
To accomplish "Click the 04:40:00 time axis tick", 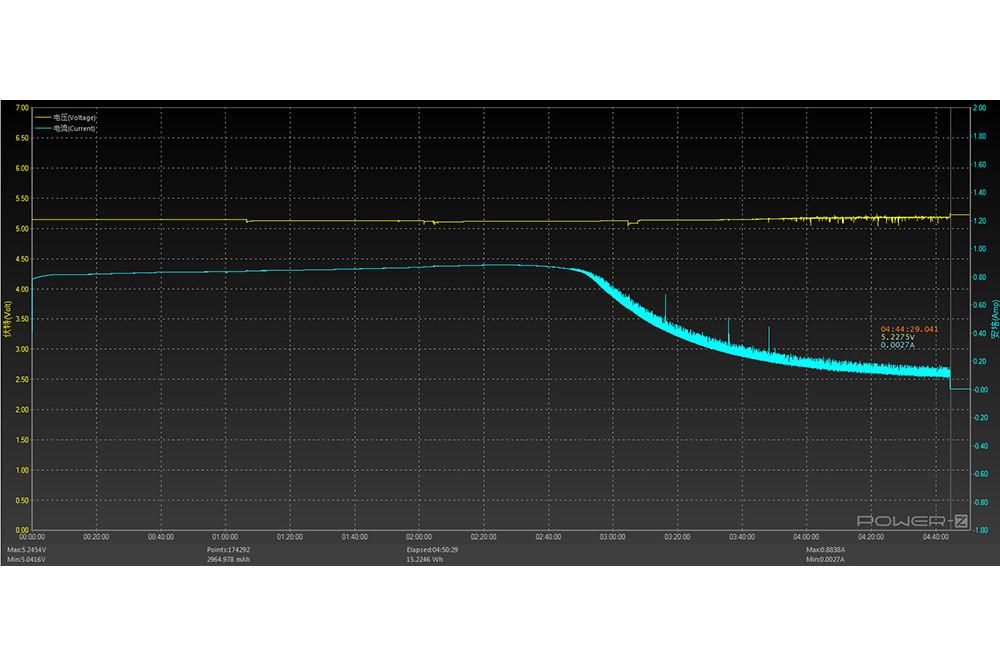I will point(935,537).
